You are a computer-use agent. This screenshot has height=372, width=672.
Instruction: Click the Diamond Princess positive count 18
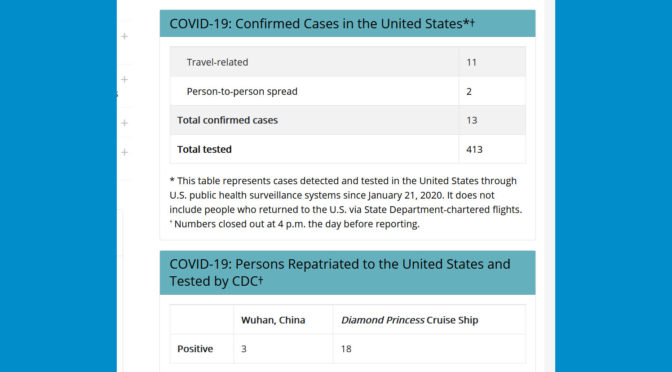click(346, 349)
